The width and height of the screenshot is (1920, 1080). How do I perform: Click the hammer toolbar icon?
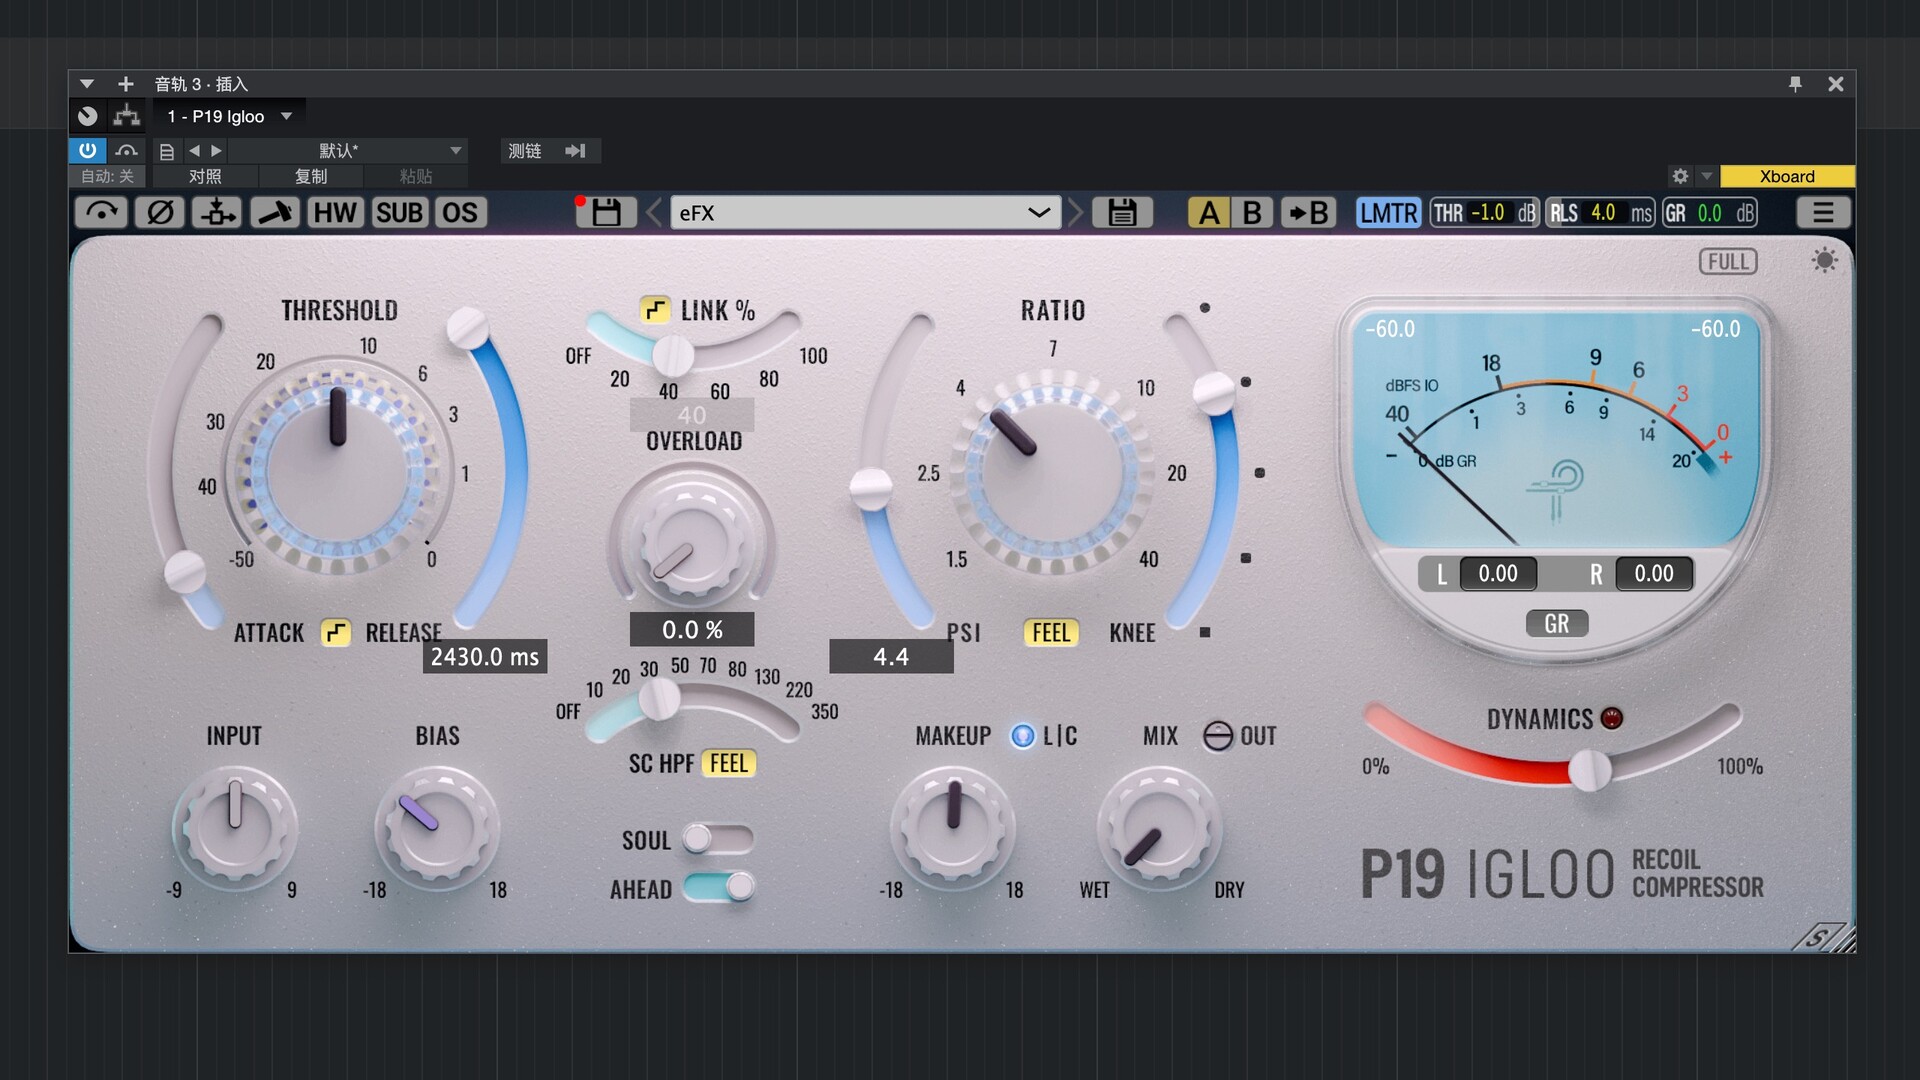tap(275, 212)
